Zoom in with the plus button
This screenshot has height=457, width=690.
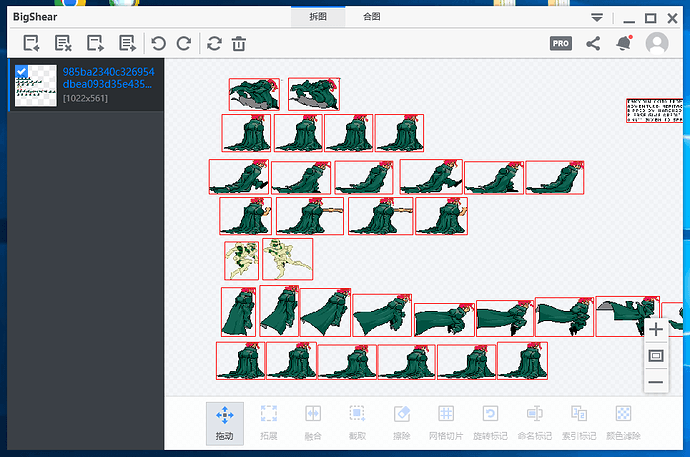click(656, 329)
